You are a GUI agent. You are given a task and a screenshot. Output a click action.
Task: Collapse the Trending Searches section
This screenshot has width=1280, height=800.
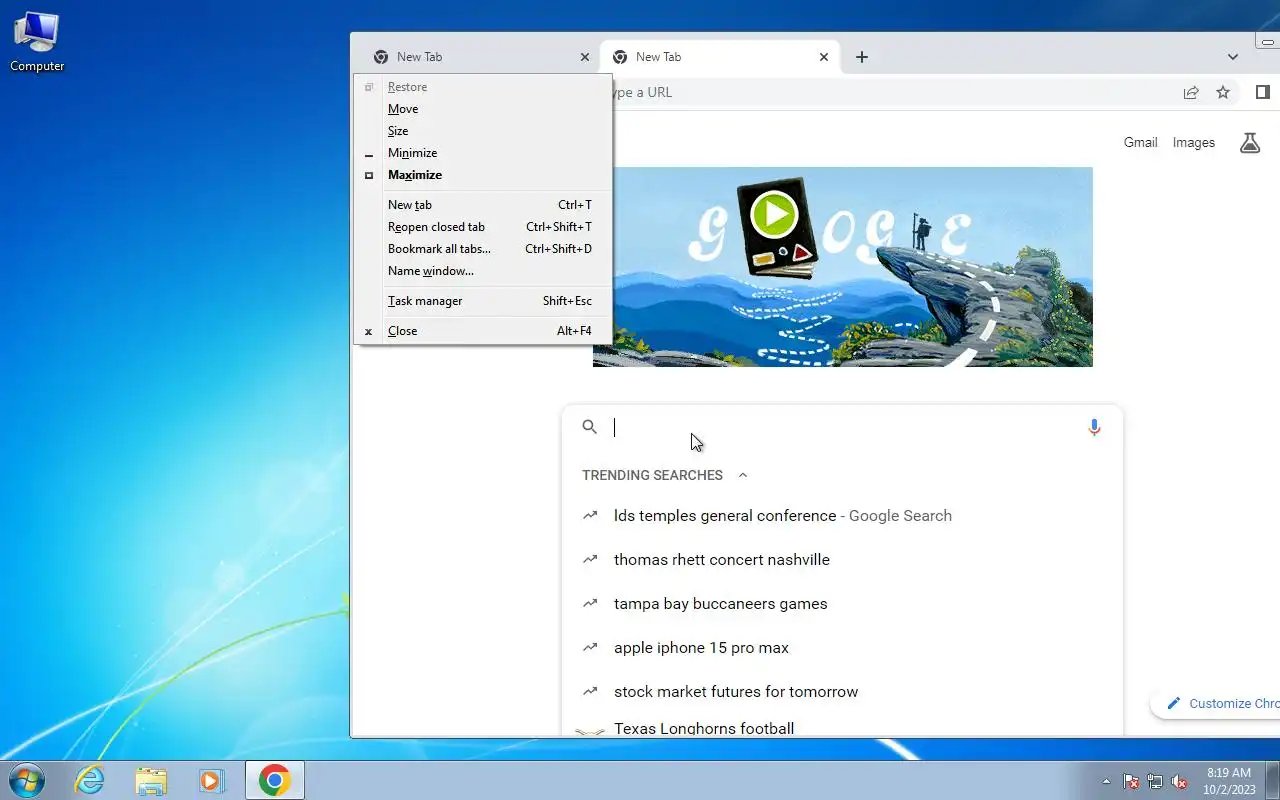742,475
